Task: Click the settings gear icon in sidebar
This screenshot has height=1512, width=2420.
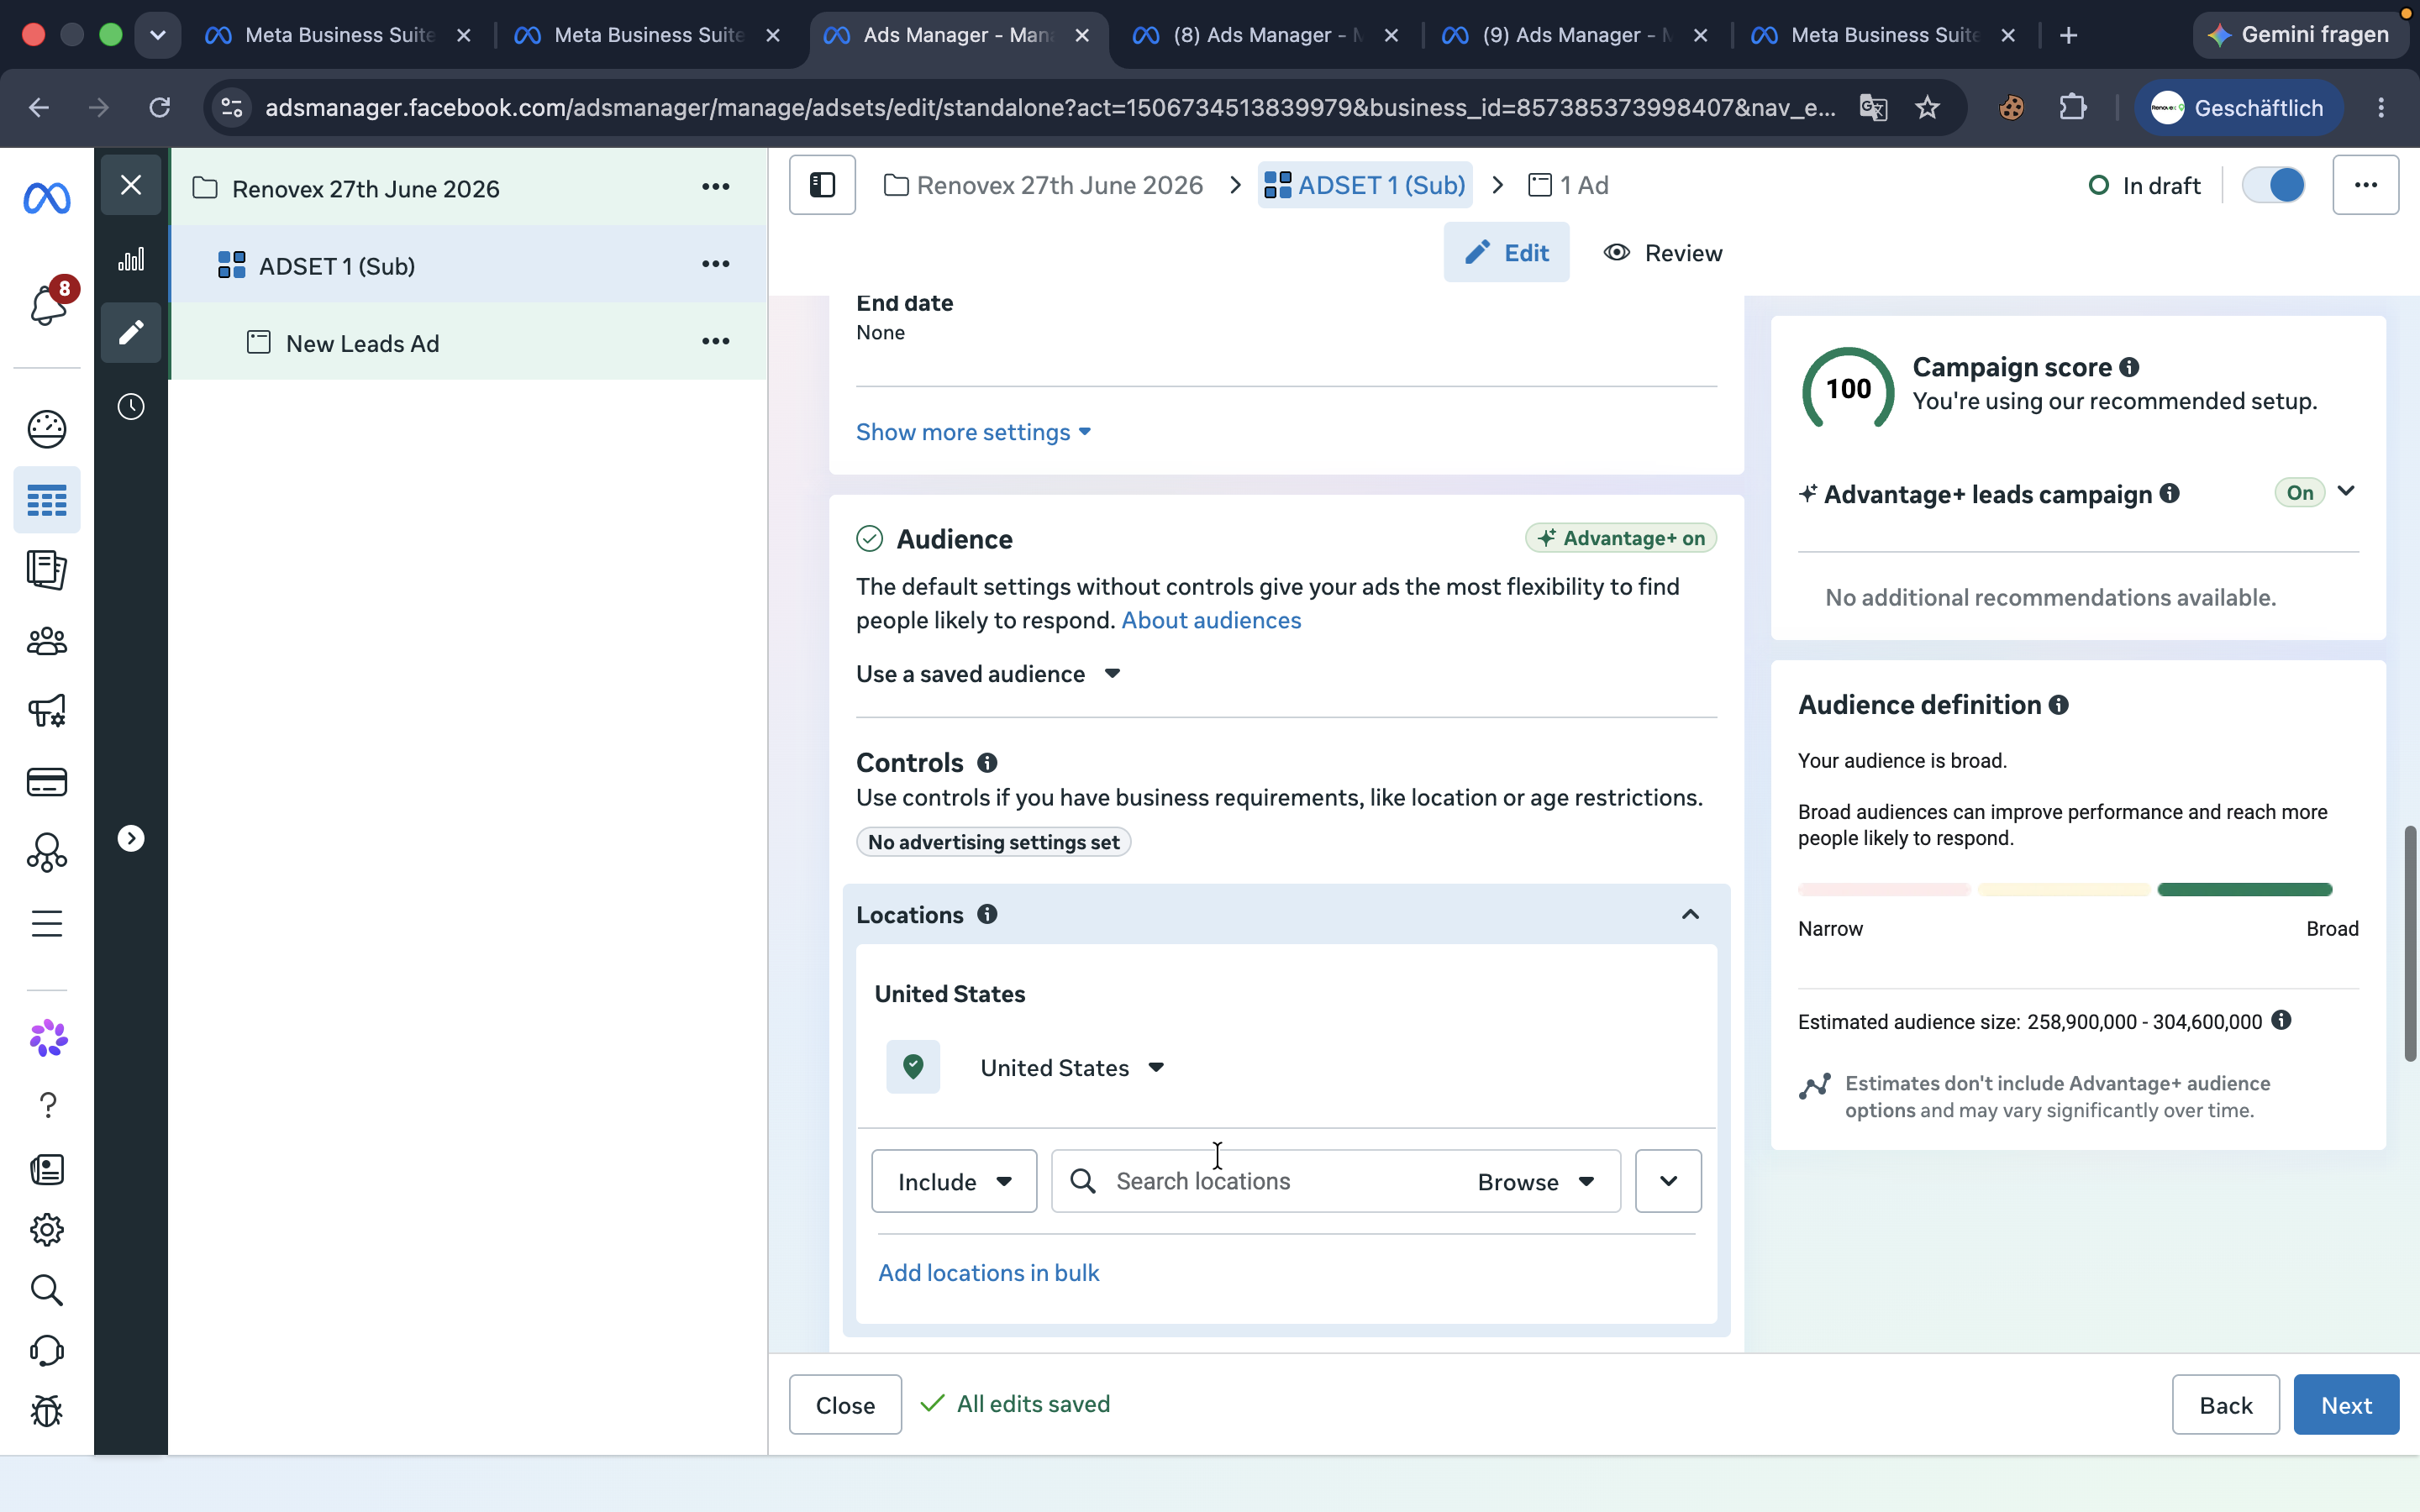Action: click(x=47, y=1230)
